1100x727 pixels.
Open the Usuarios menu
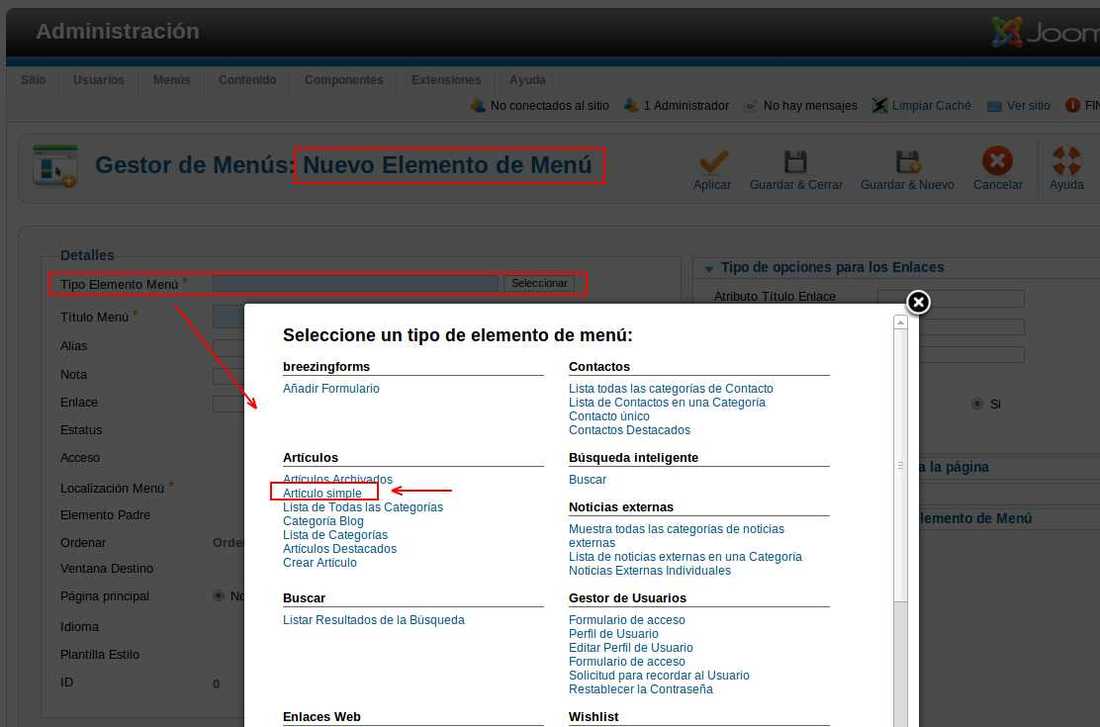pos(98,80)
